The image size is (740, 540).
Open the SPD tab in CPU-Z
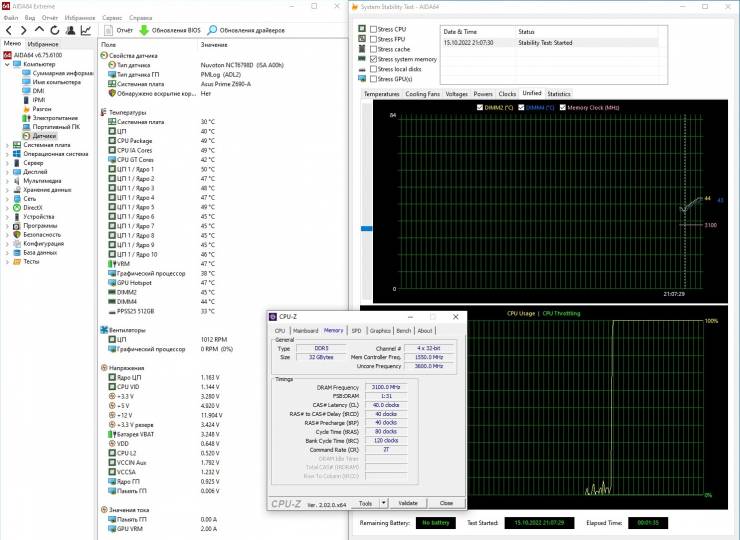(356, 331)
